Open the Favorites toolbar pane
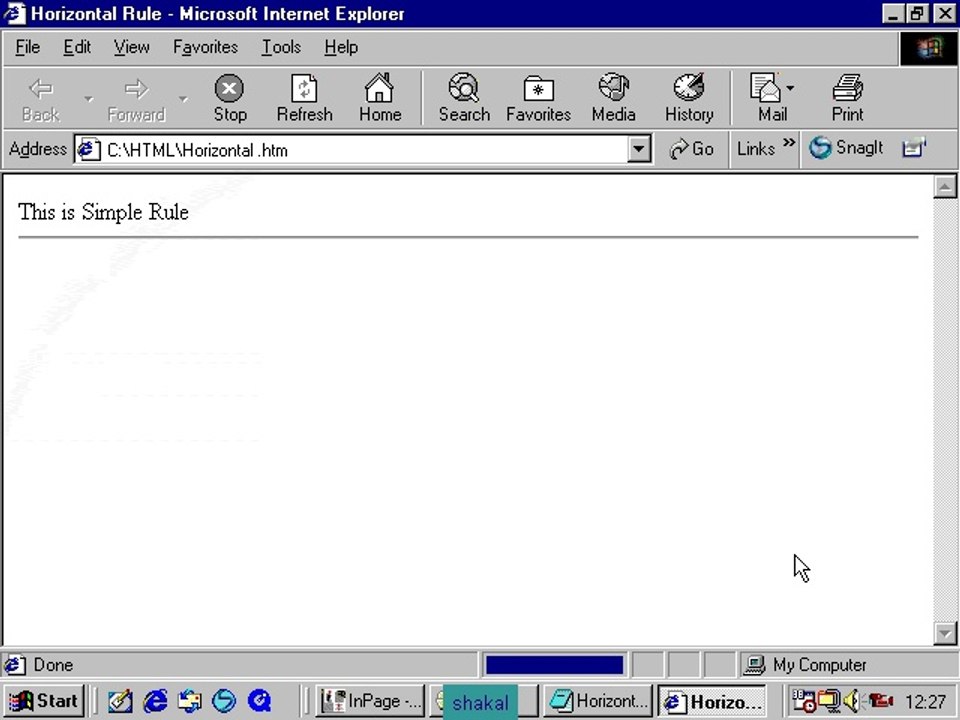Viewport: 960px width, 720px height. pos(538,98)
